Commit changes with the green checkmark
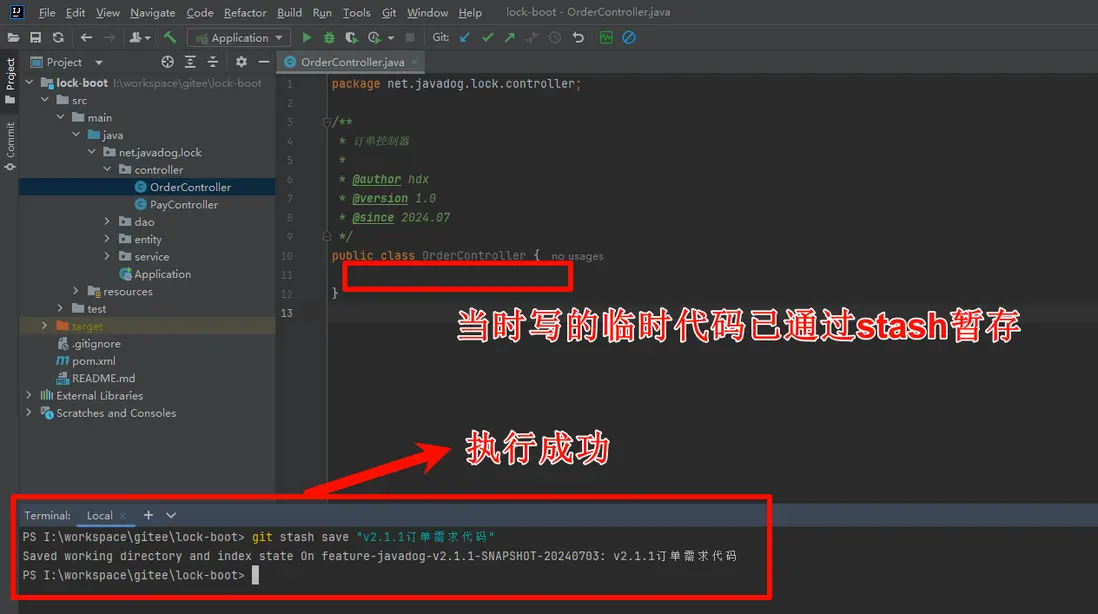Viewport: 1098px width, 614px height. (487, 38)
